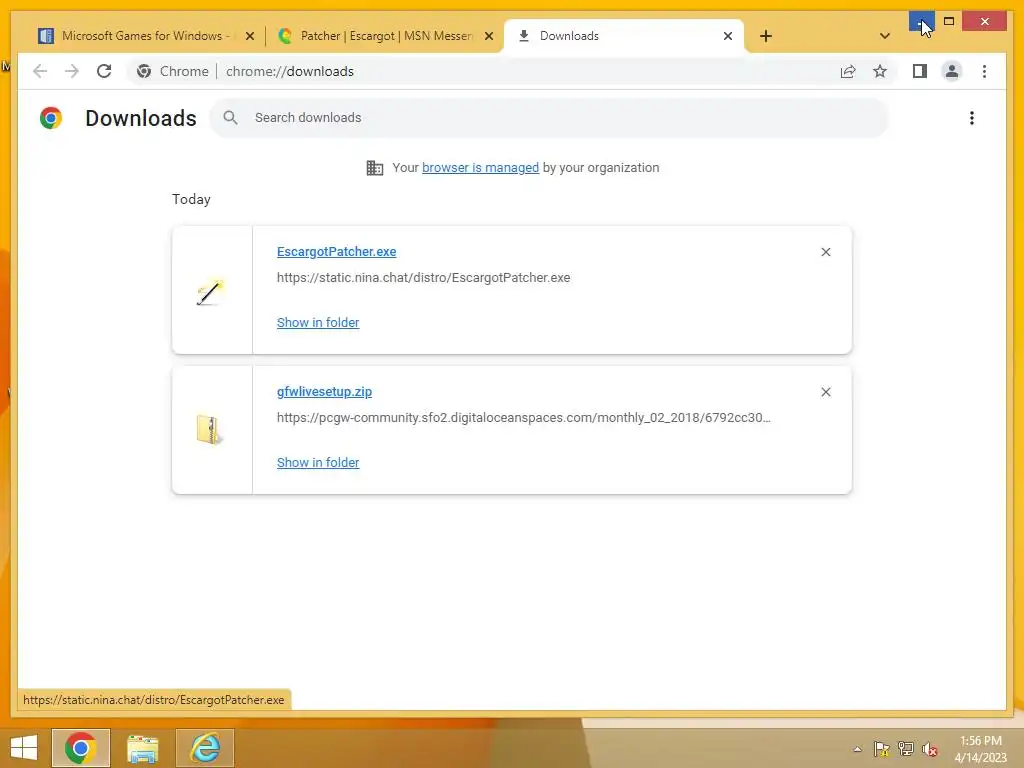The image size is (1024, 768).
Task: Close the Downloads tab
Action: pyautogui.click(x=728, y=36)
